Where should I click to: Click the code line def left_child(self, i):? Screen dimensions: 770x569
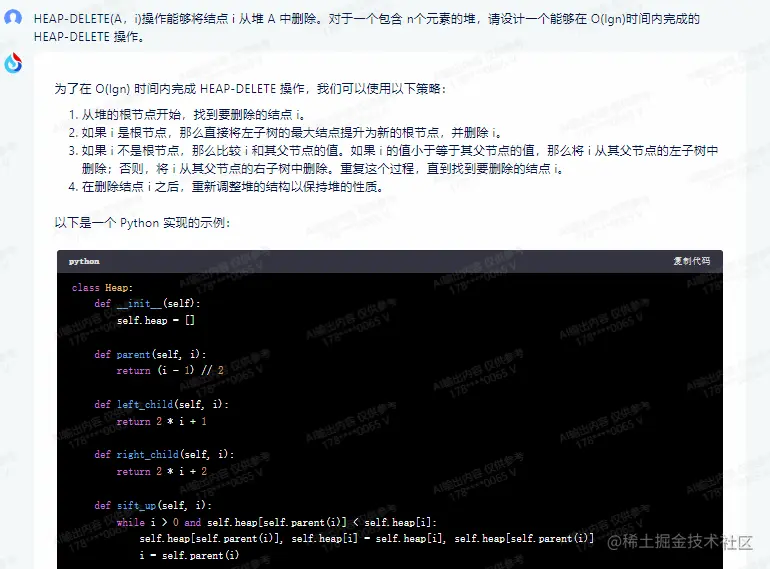click(161, 405)
